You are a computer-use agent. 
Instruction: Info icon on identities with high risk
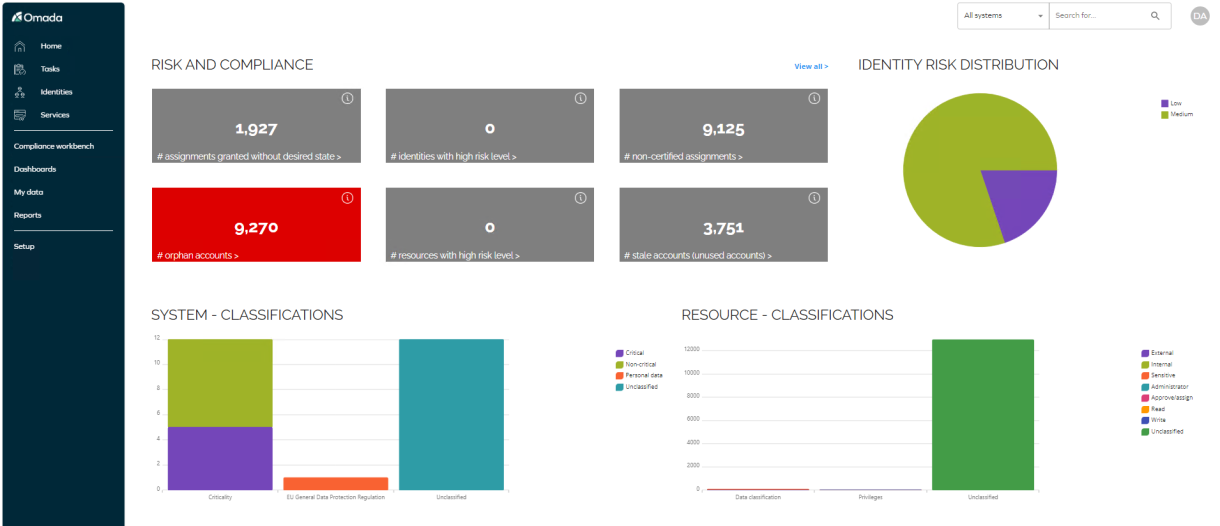(580, 99)
